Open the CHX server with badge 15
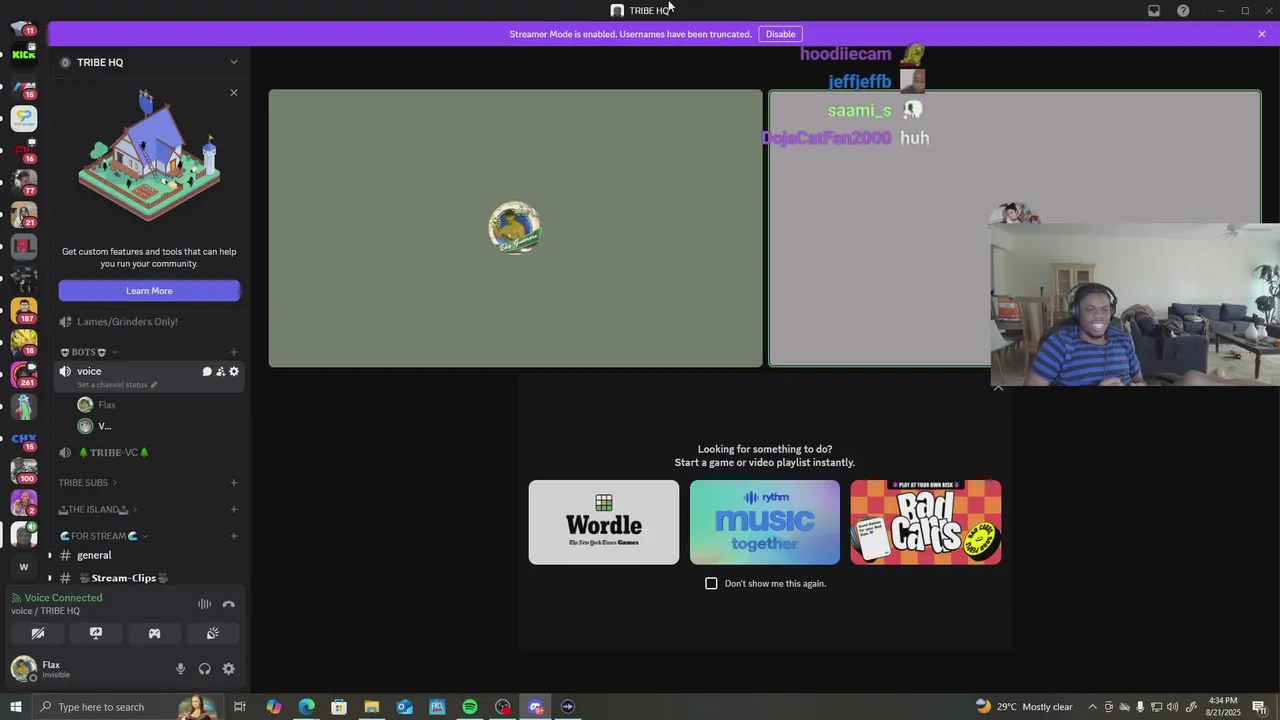Image resolution: width=1280 pixels, height=720 pixels. [24, 439]
